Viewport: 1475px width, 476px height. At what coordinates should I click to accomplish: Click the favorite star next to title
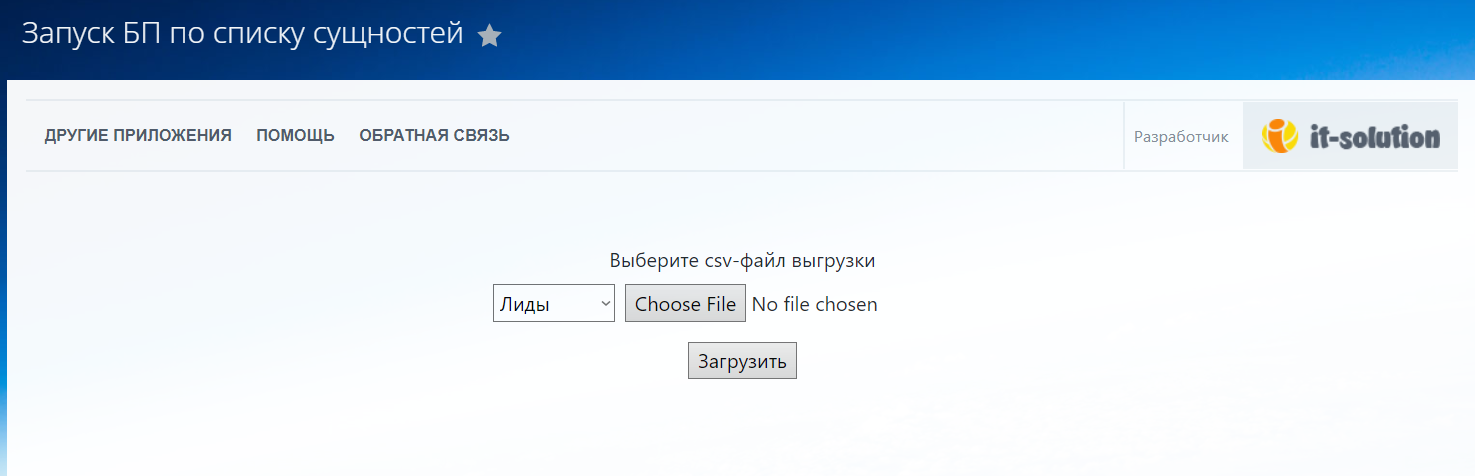[489, 36]
